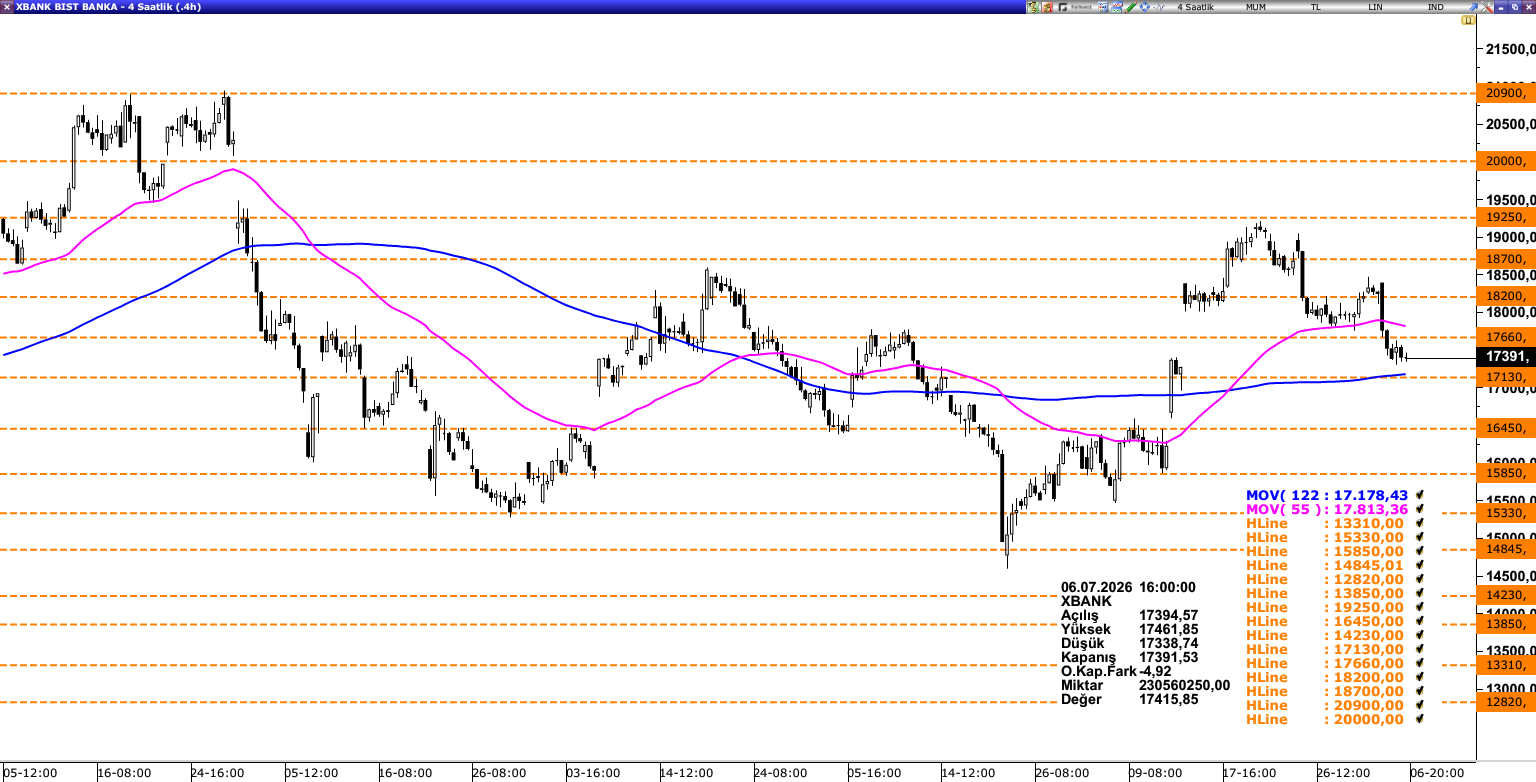Toggle checkmark for HLine 13310,00
The image size is (1536, 782).
(1419, 523)
